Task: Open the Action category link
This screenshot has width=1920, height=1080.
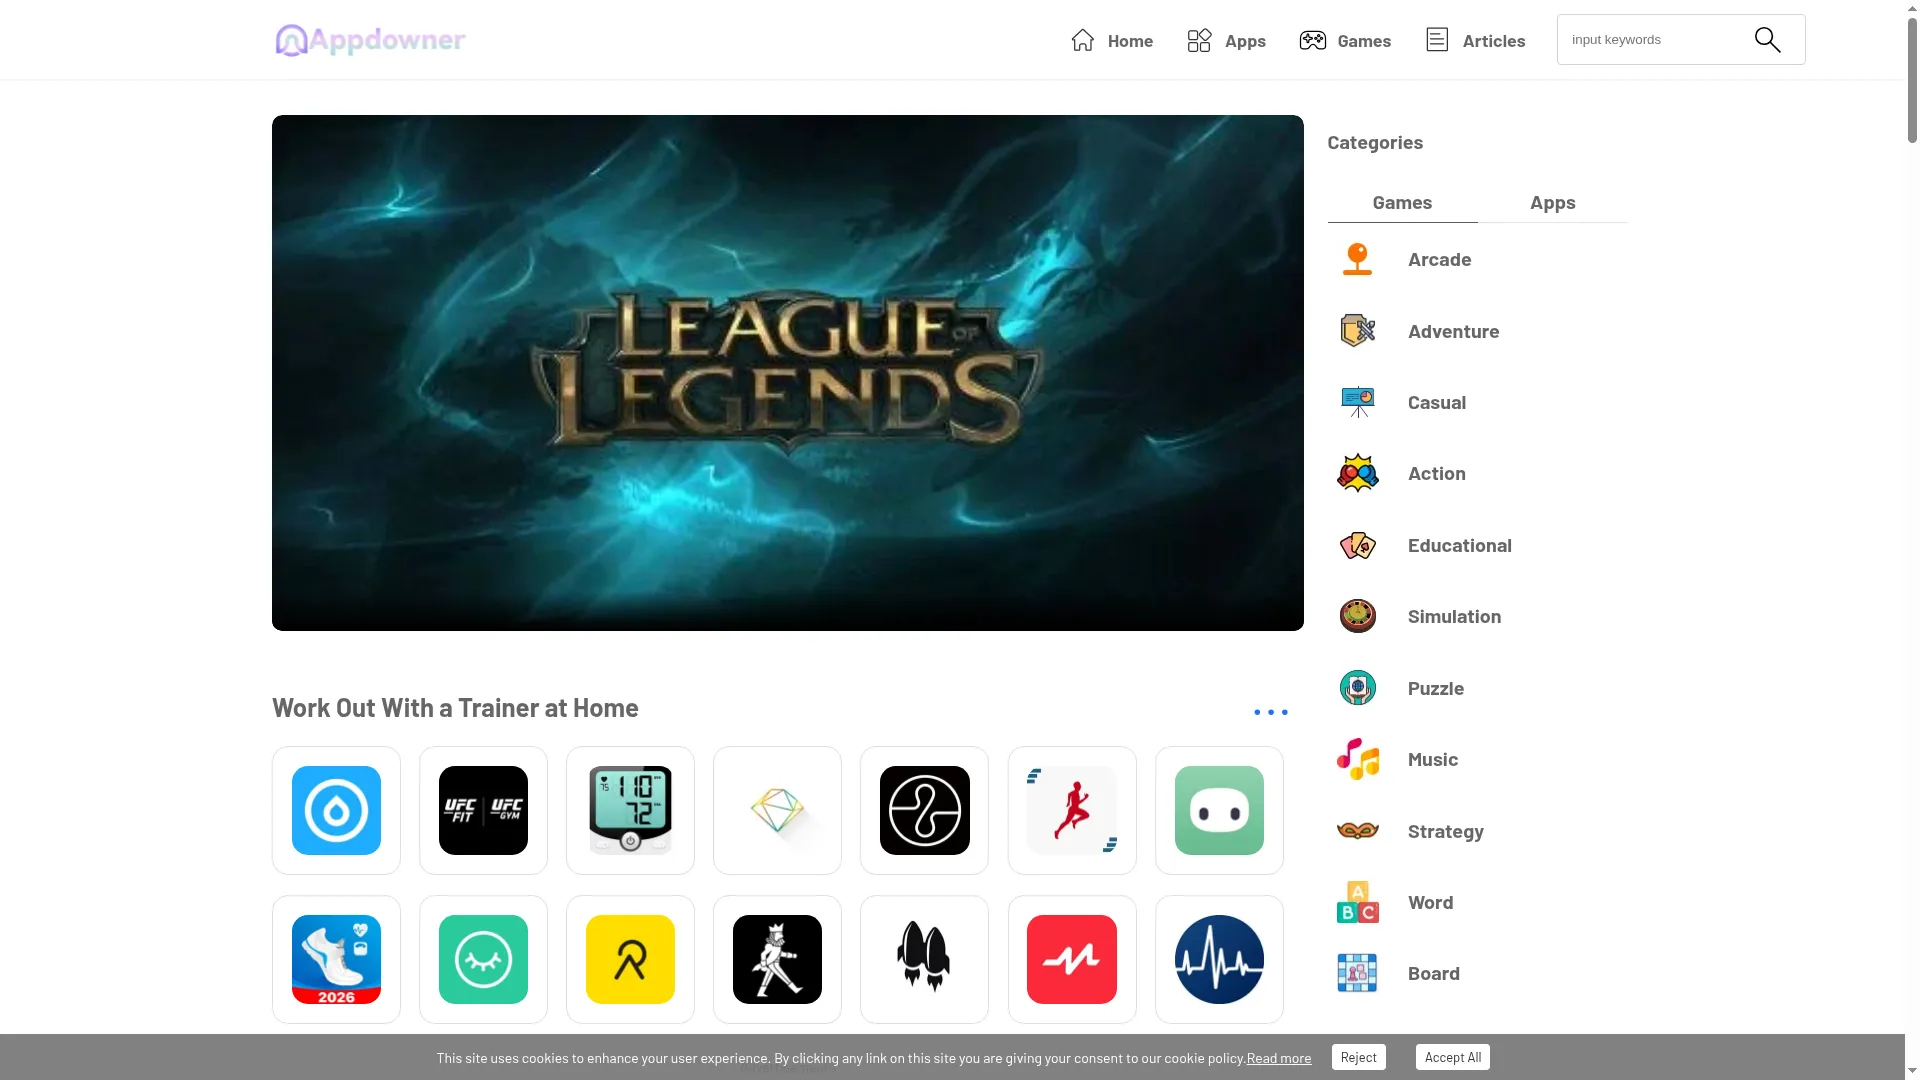Action: coord(1436,473)
